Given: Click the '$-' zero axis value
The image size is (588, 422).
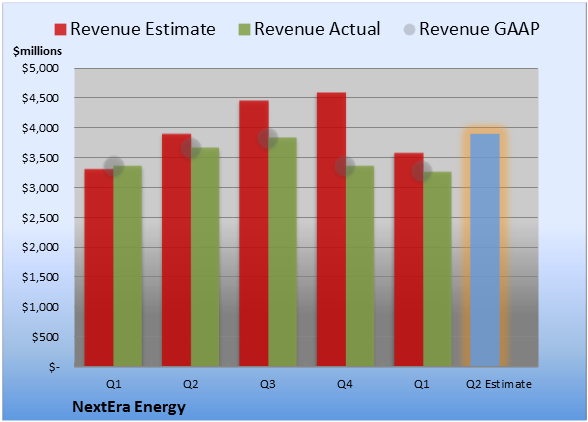Looking at the screenshot, I should pyautogui.click(x=54, y=367).
